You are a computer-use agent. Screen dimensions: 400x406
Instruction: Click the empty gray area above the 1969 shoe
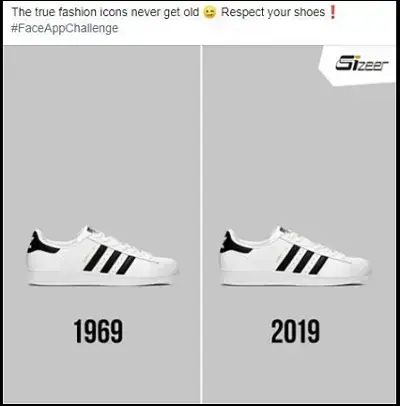pyautogui.click(x=102, y=133)
